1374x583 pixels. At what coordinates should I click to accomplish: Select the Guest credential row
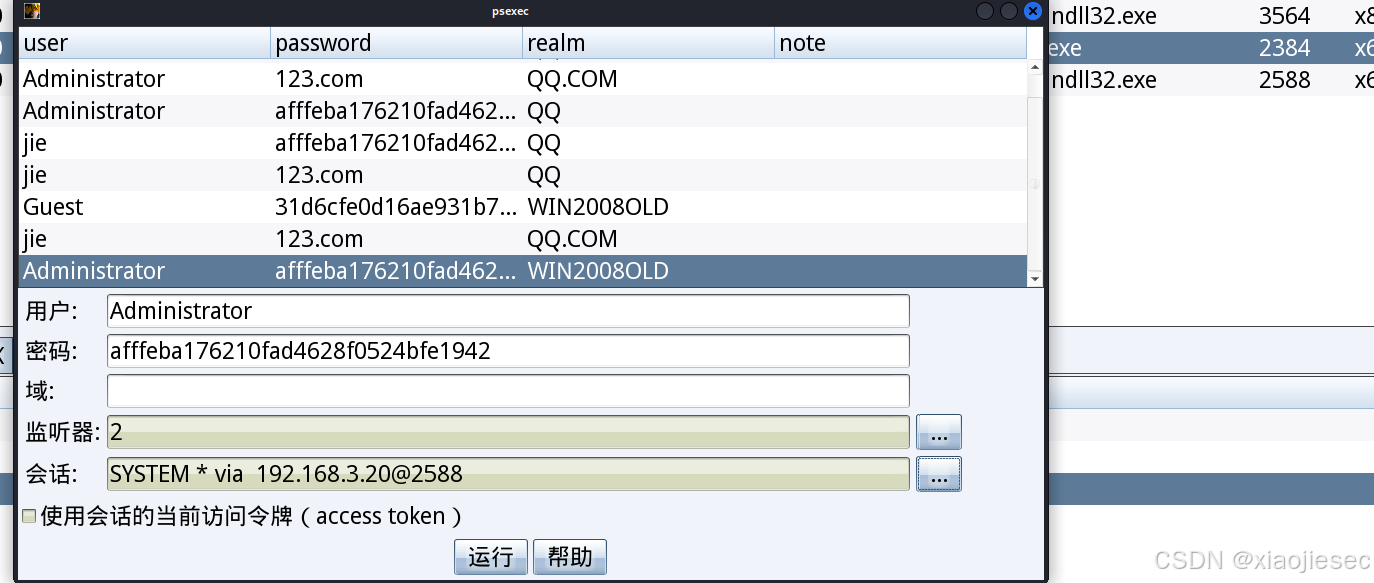[523, 207]
